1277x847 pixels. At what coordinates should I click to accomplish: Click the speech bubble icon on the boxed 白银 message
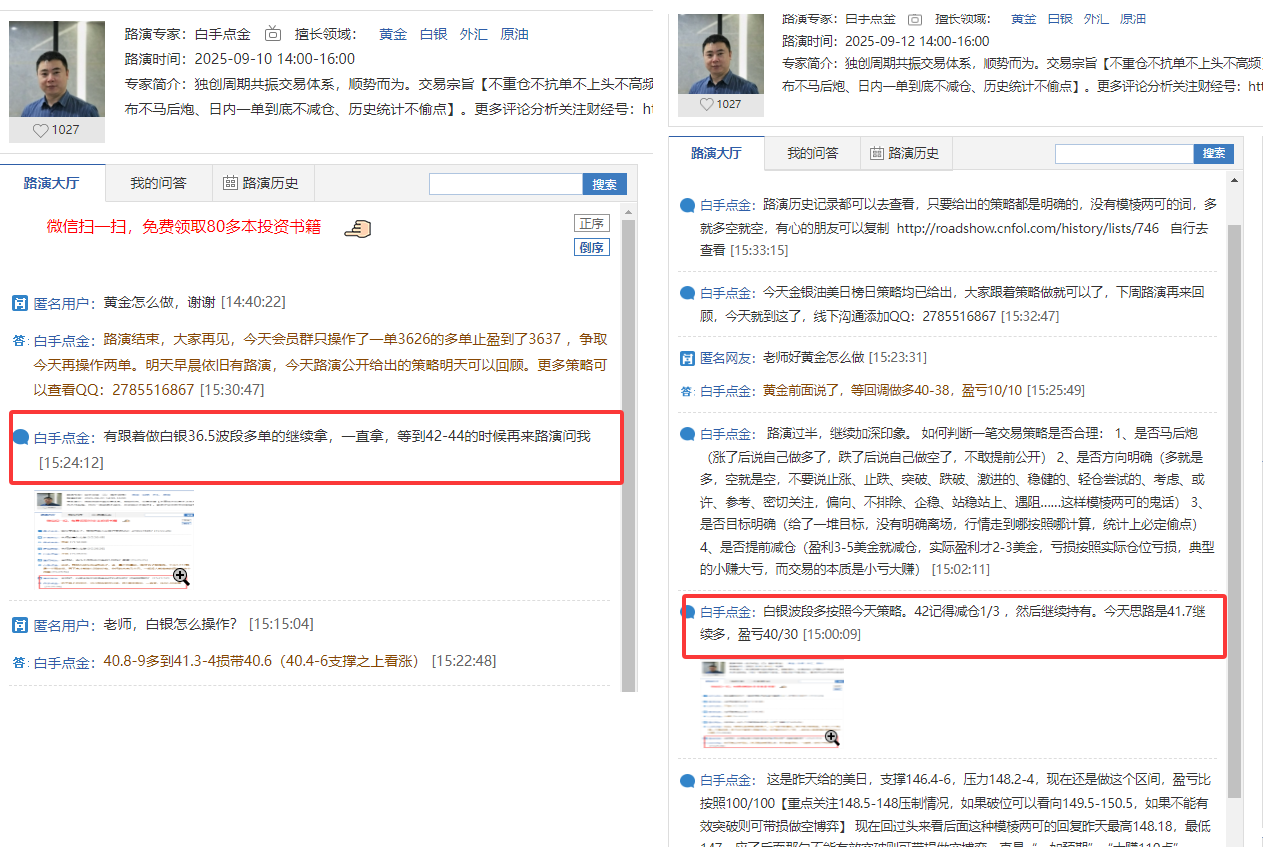(23, 435)
